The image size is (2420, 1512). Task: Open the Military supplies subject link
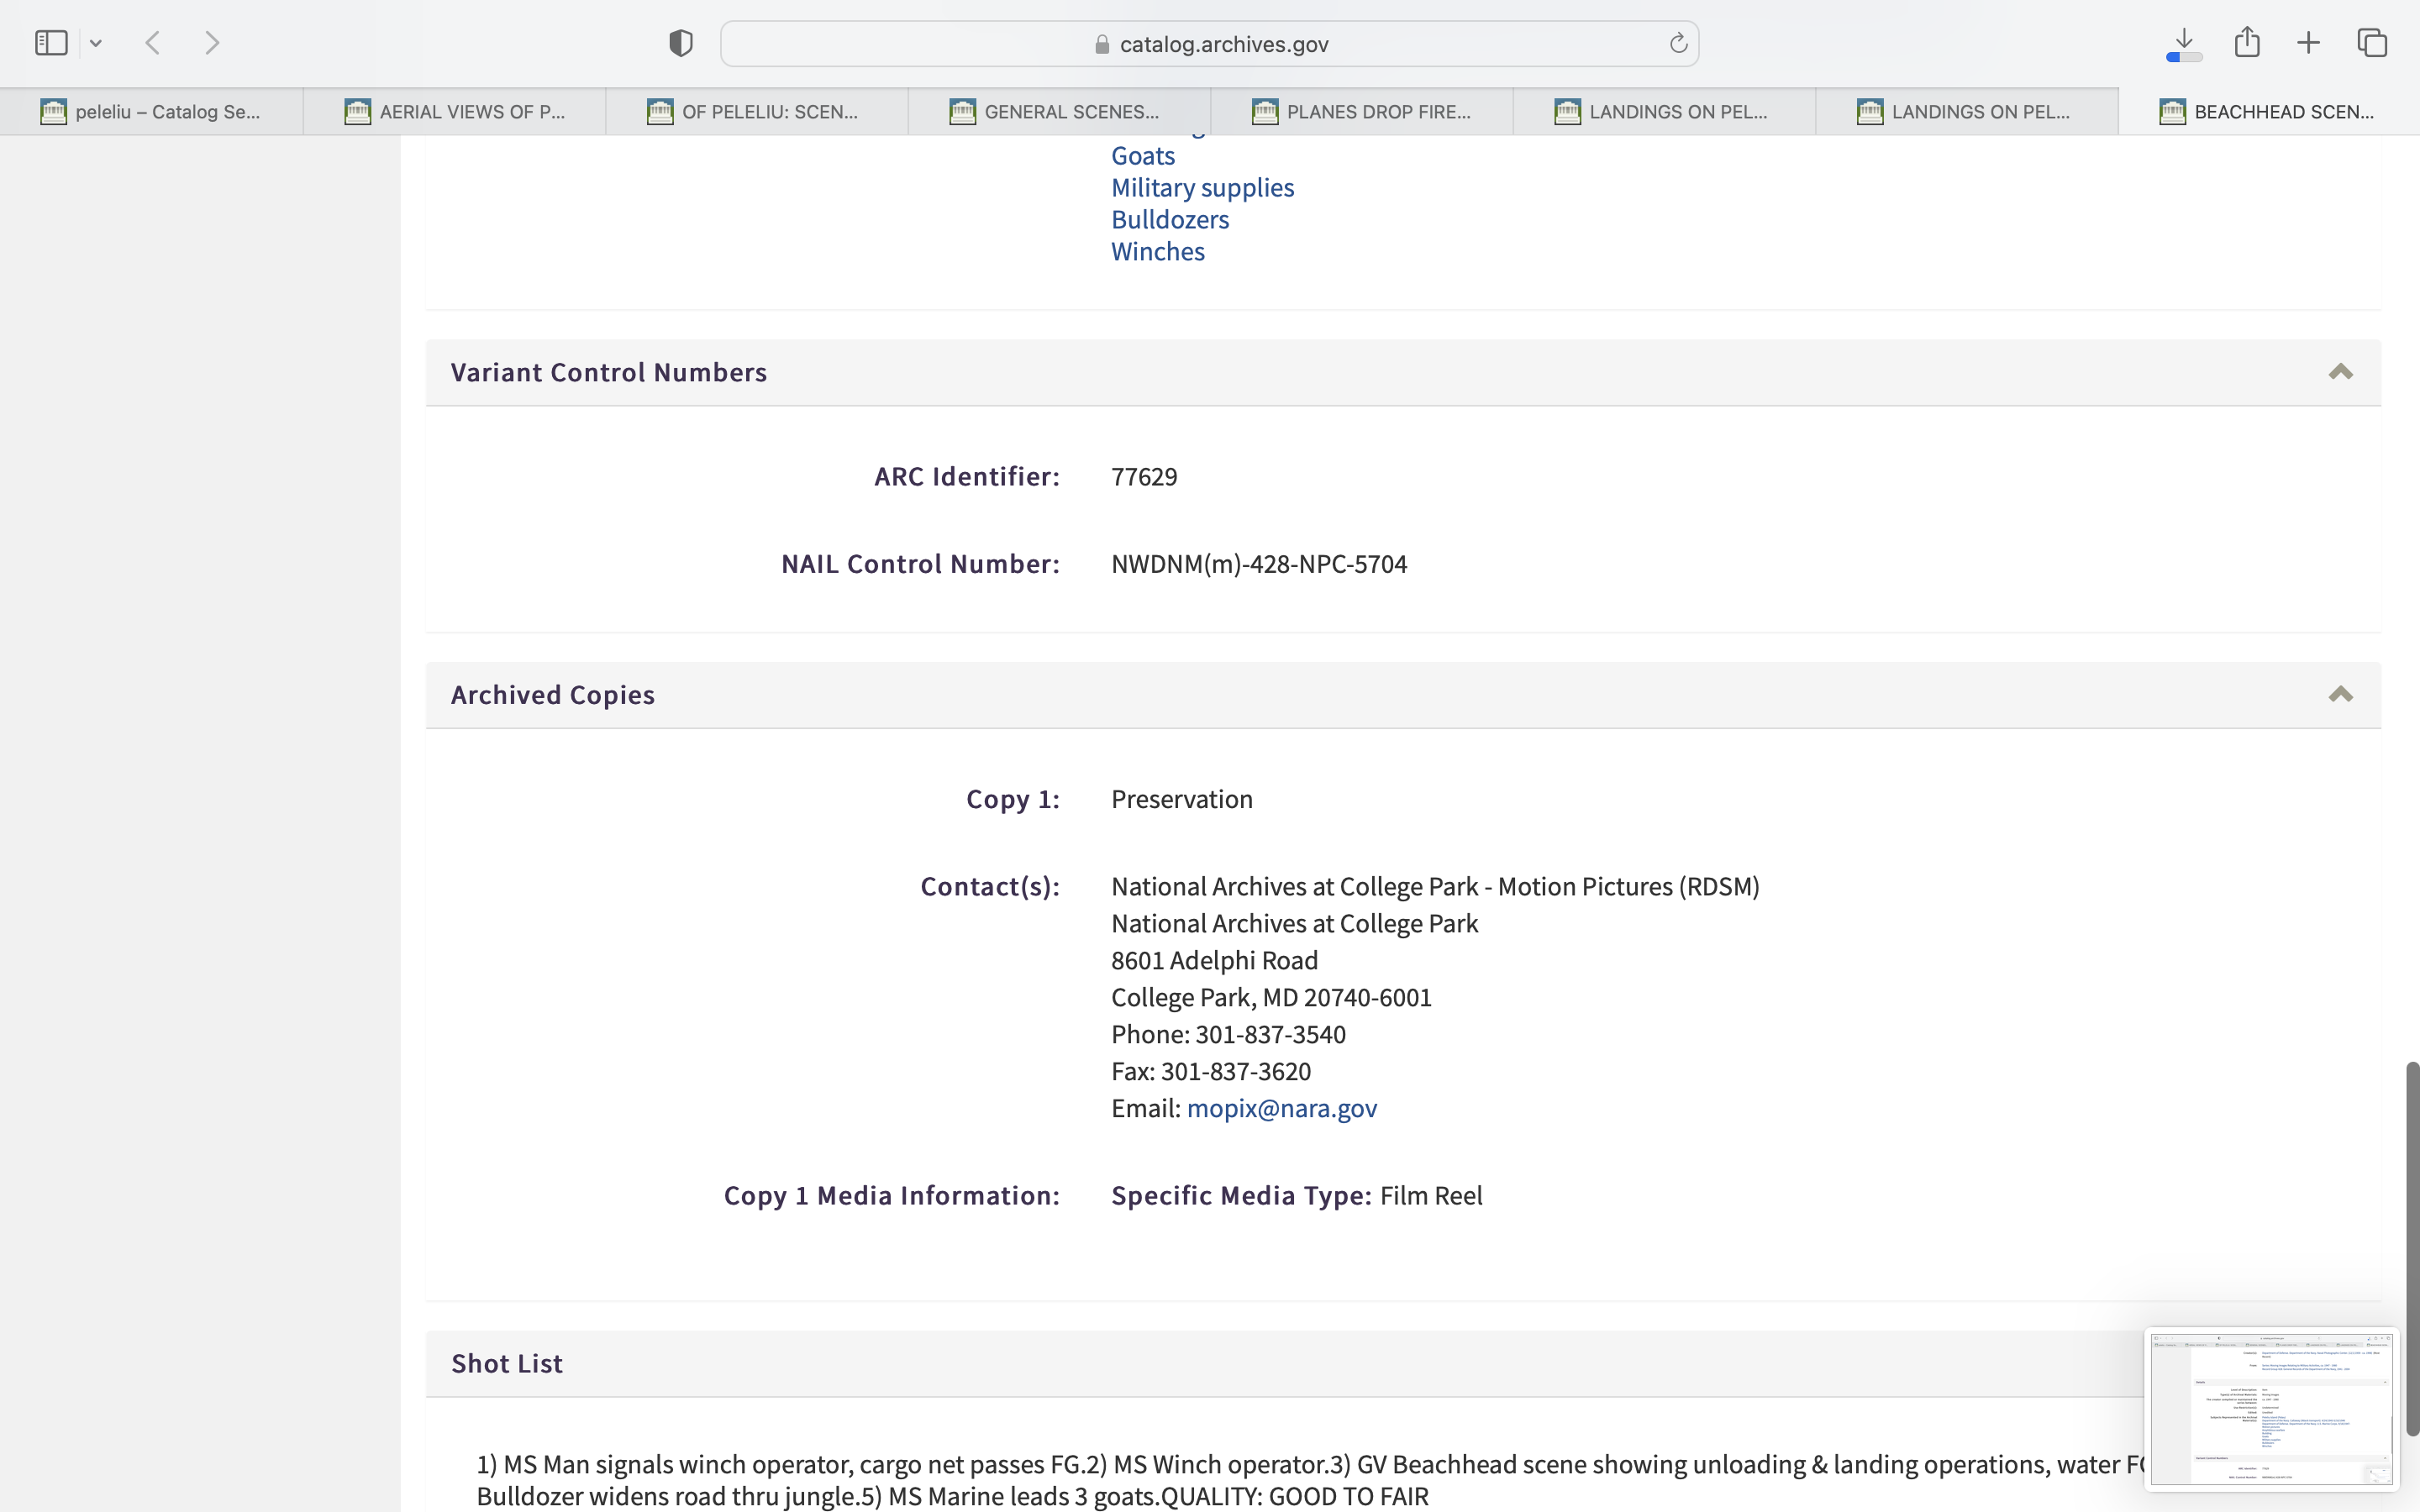point(1202,187)
